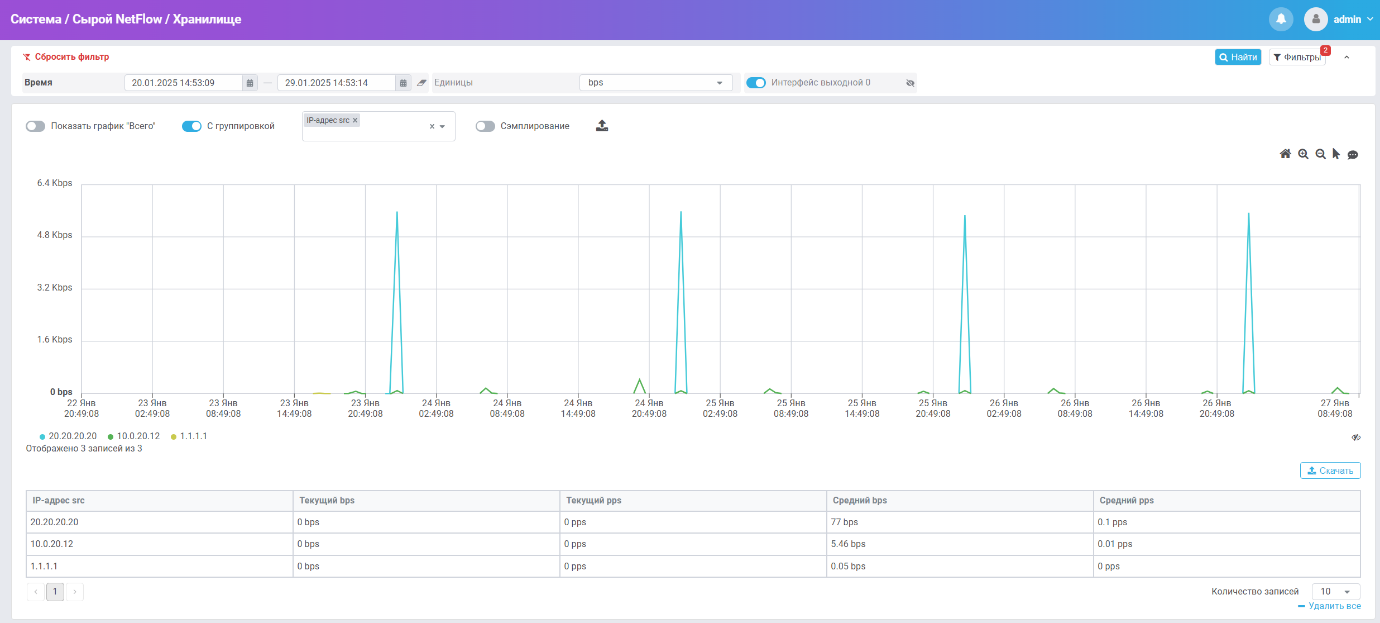Viewport: 1380px width, 623px height.
Task: Click the export upload icon beside Сэмплирование
Action: [x=601, y=126]
